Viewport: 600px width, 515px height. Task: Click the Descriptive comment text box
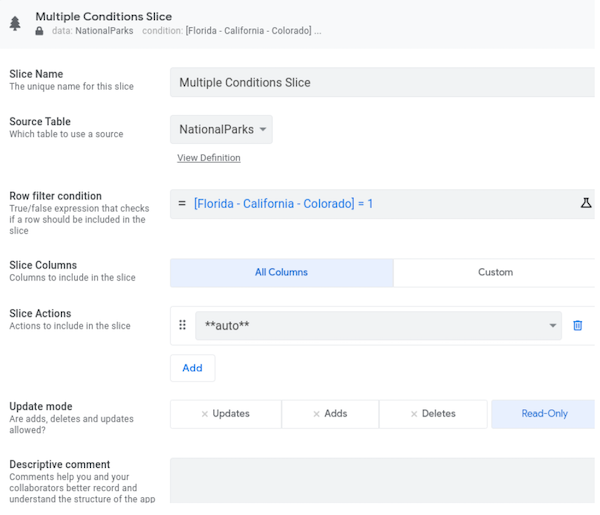point(382,480)
